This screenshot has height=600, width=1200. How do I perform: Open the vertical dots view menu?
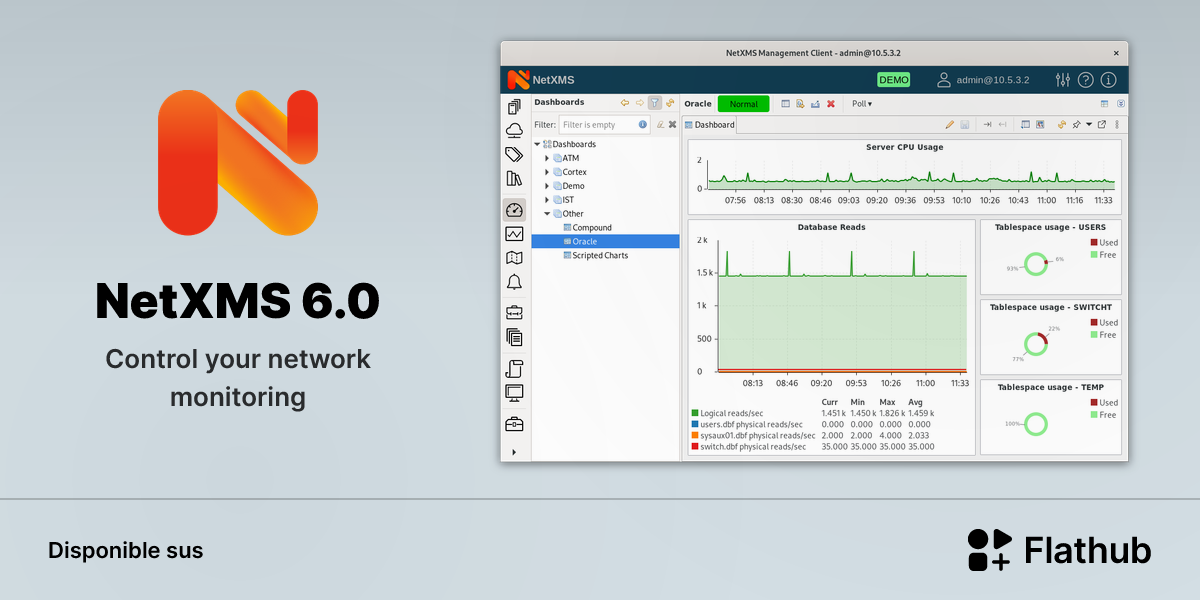[1117, 125]
